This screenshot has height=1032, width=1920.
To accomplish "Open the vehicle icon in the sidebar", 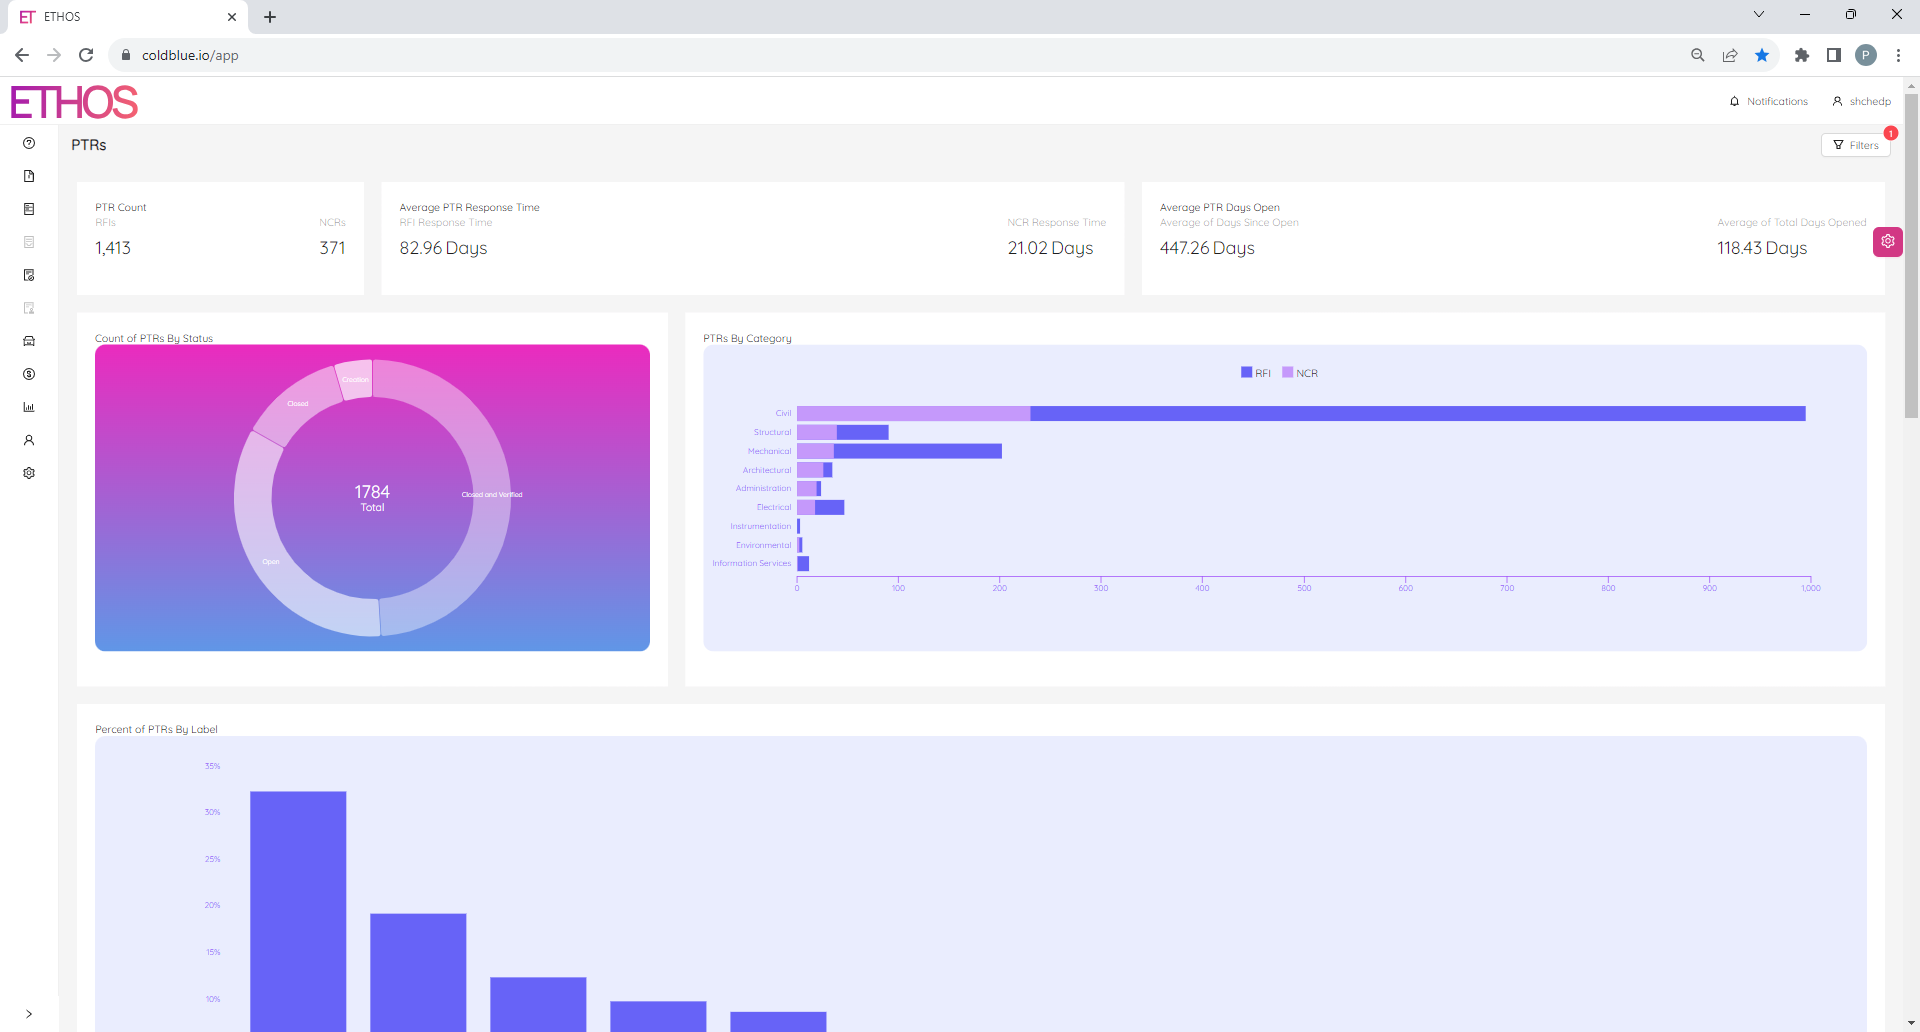I will click(x=29, y=341).
